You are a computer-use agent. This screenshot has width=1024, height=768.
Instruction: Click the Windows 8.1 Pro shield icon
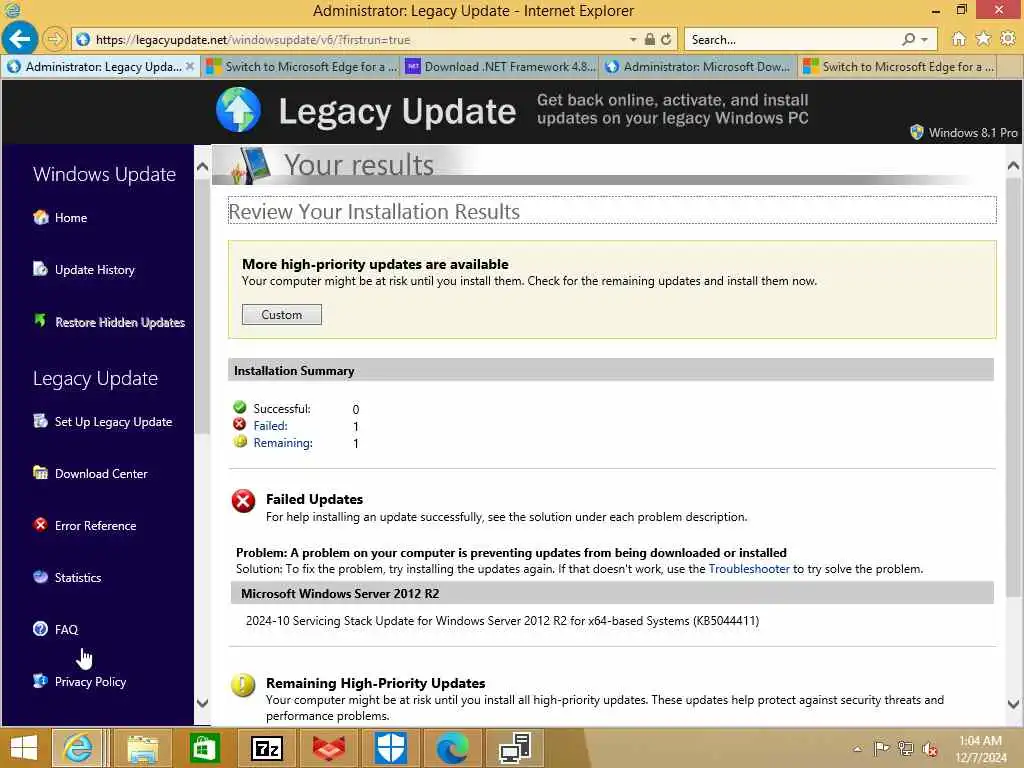pos(916,133)
